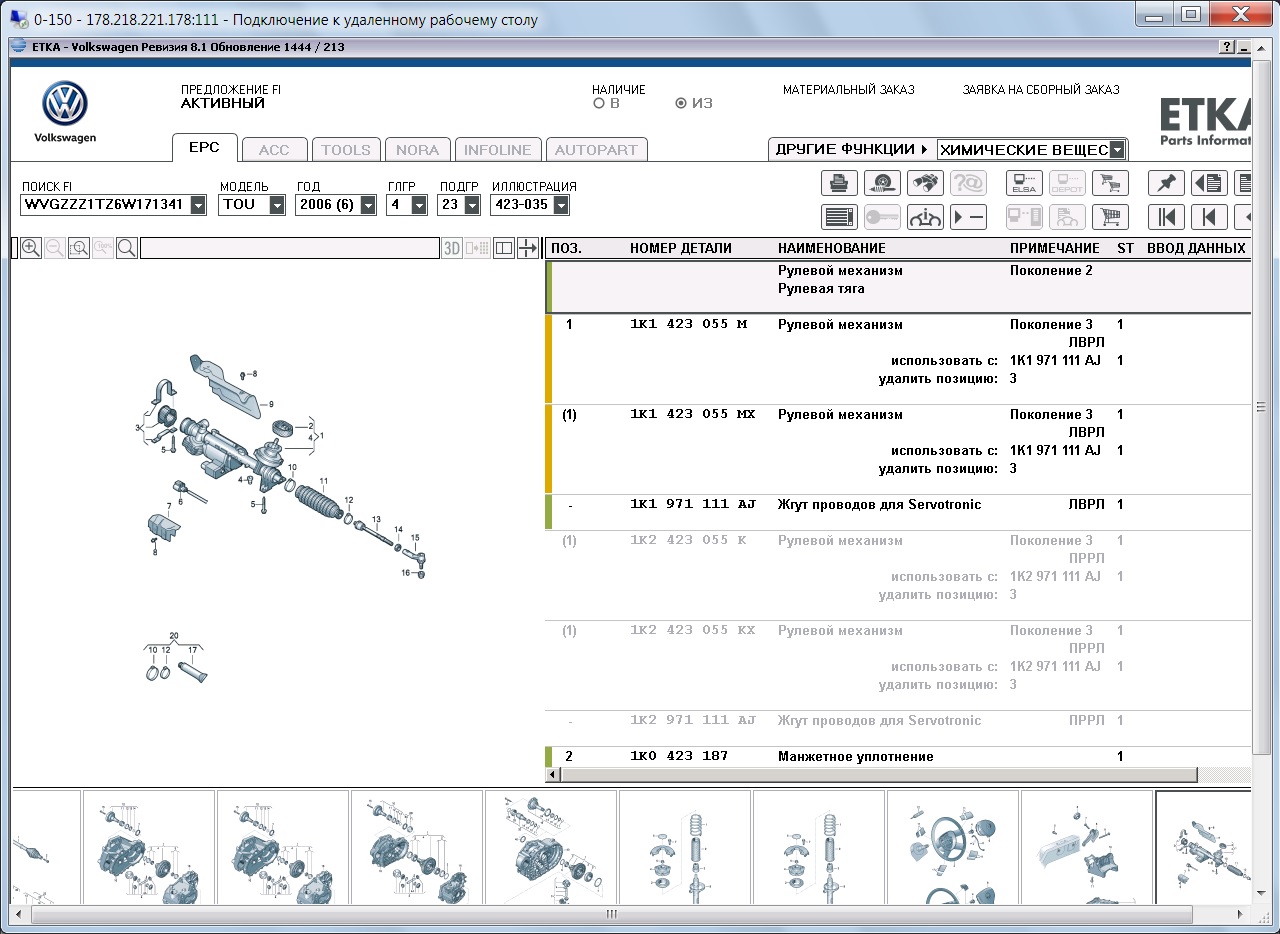Open the parts list lines icon
1280x934 pixels.
(839, 217)
